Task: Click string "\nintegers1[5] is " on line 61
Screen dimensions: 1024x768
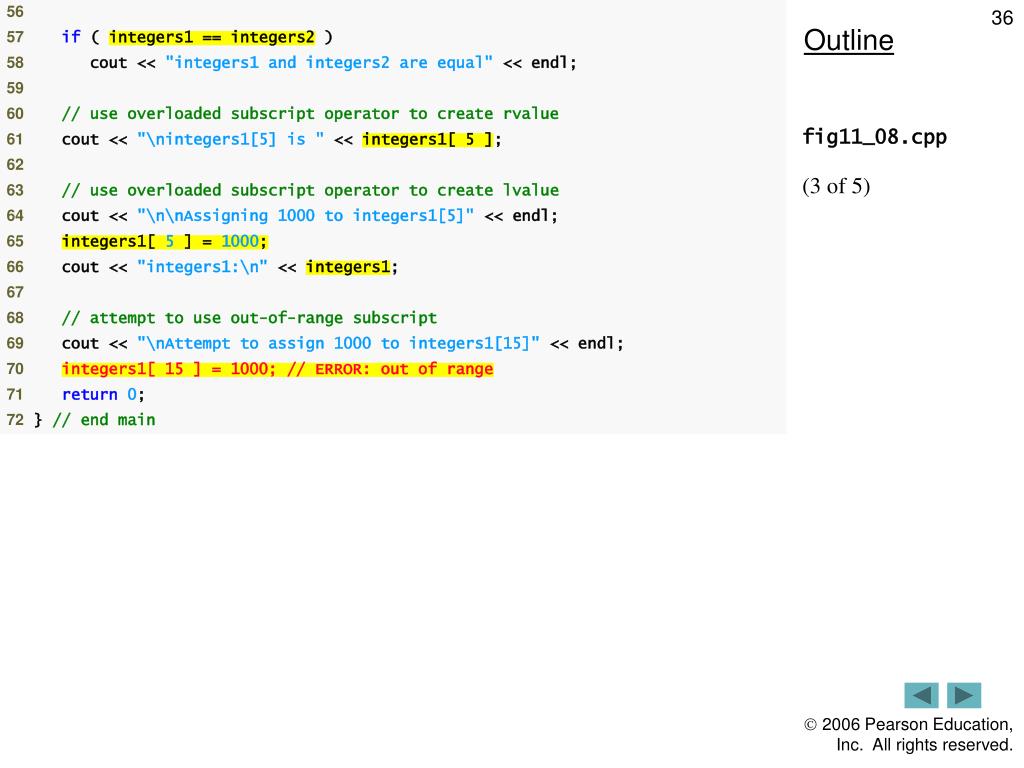Action: (231, 139)
